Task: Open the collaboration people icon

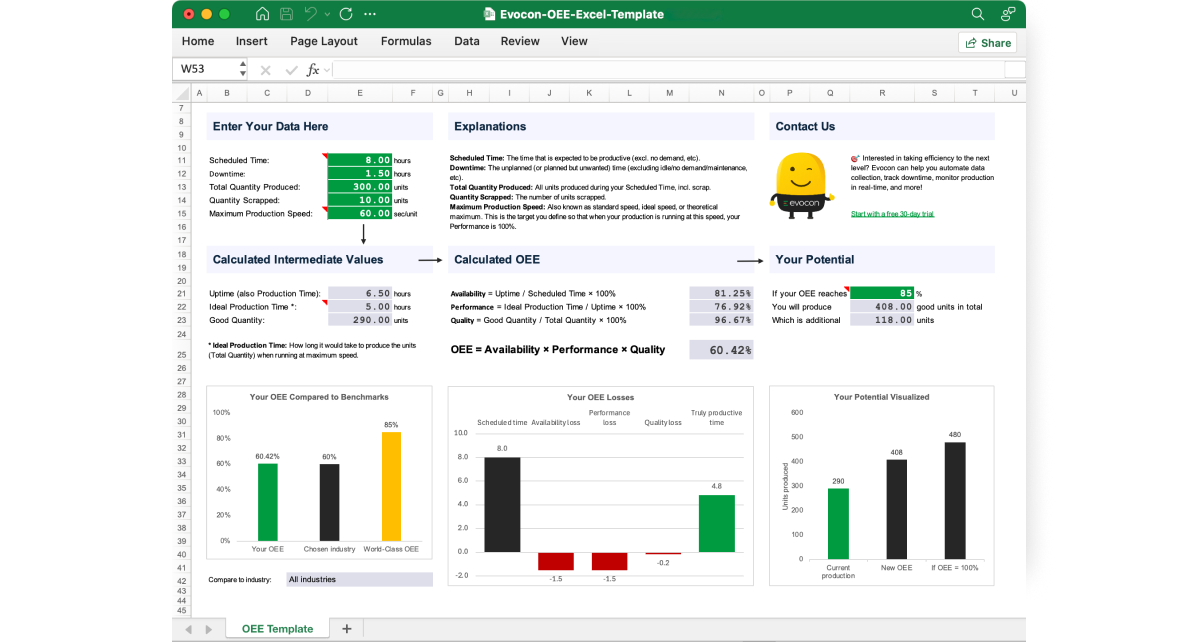Action: pos(1006,14)
